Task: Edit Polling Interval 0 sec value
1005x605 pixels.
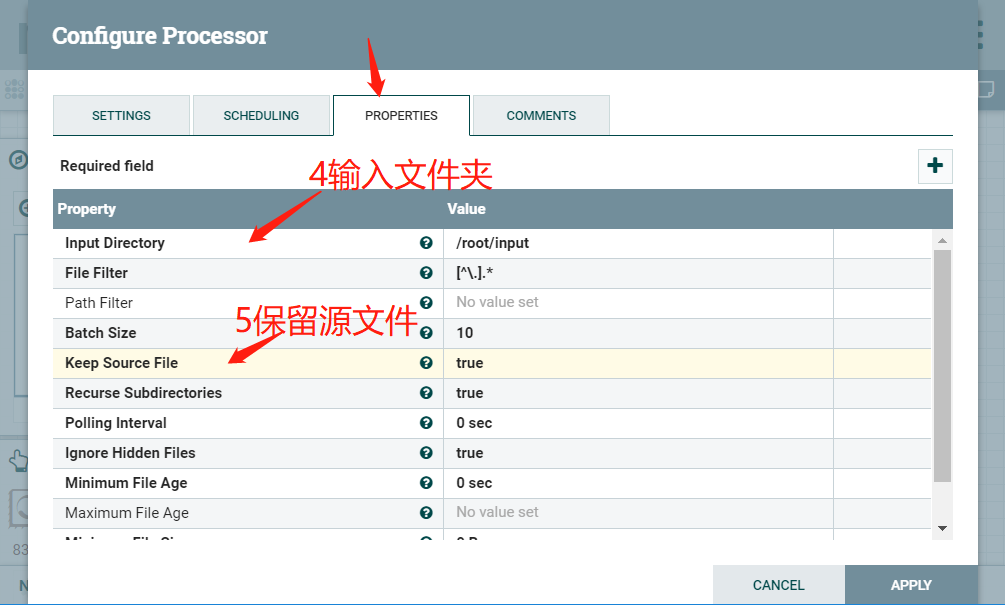Action: pos(638,423)
